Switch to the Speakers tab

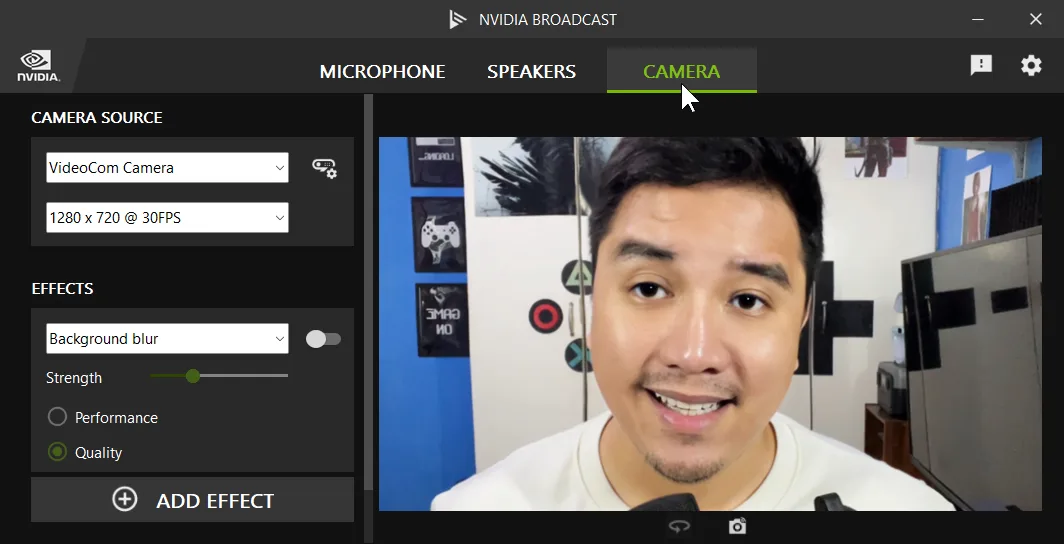pos(531,71)
